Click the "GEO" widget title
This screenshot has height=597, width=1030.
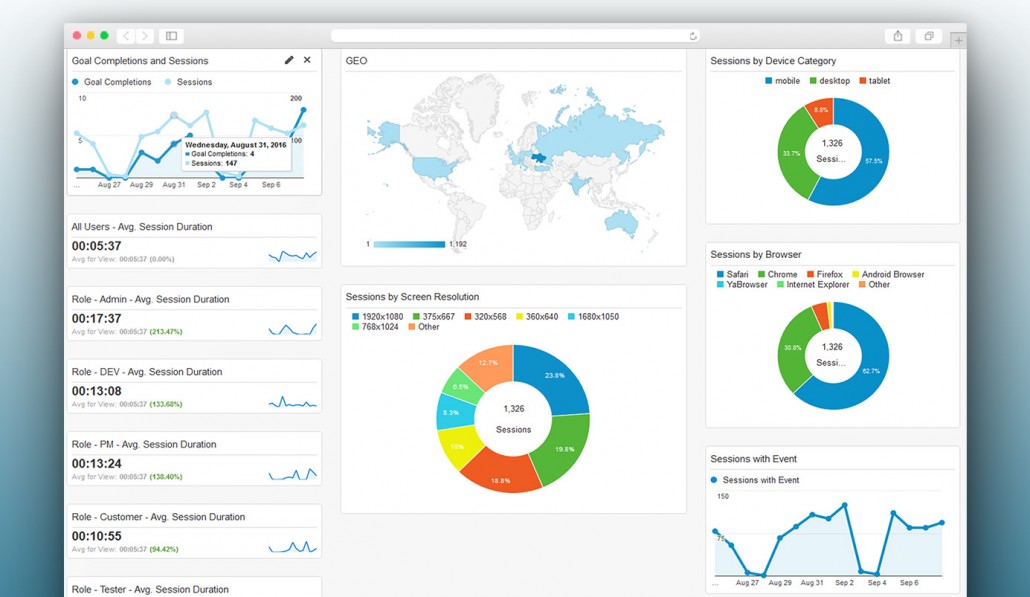356,60
